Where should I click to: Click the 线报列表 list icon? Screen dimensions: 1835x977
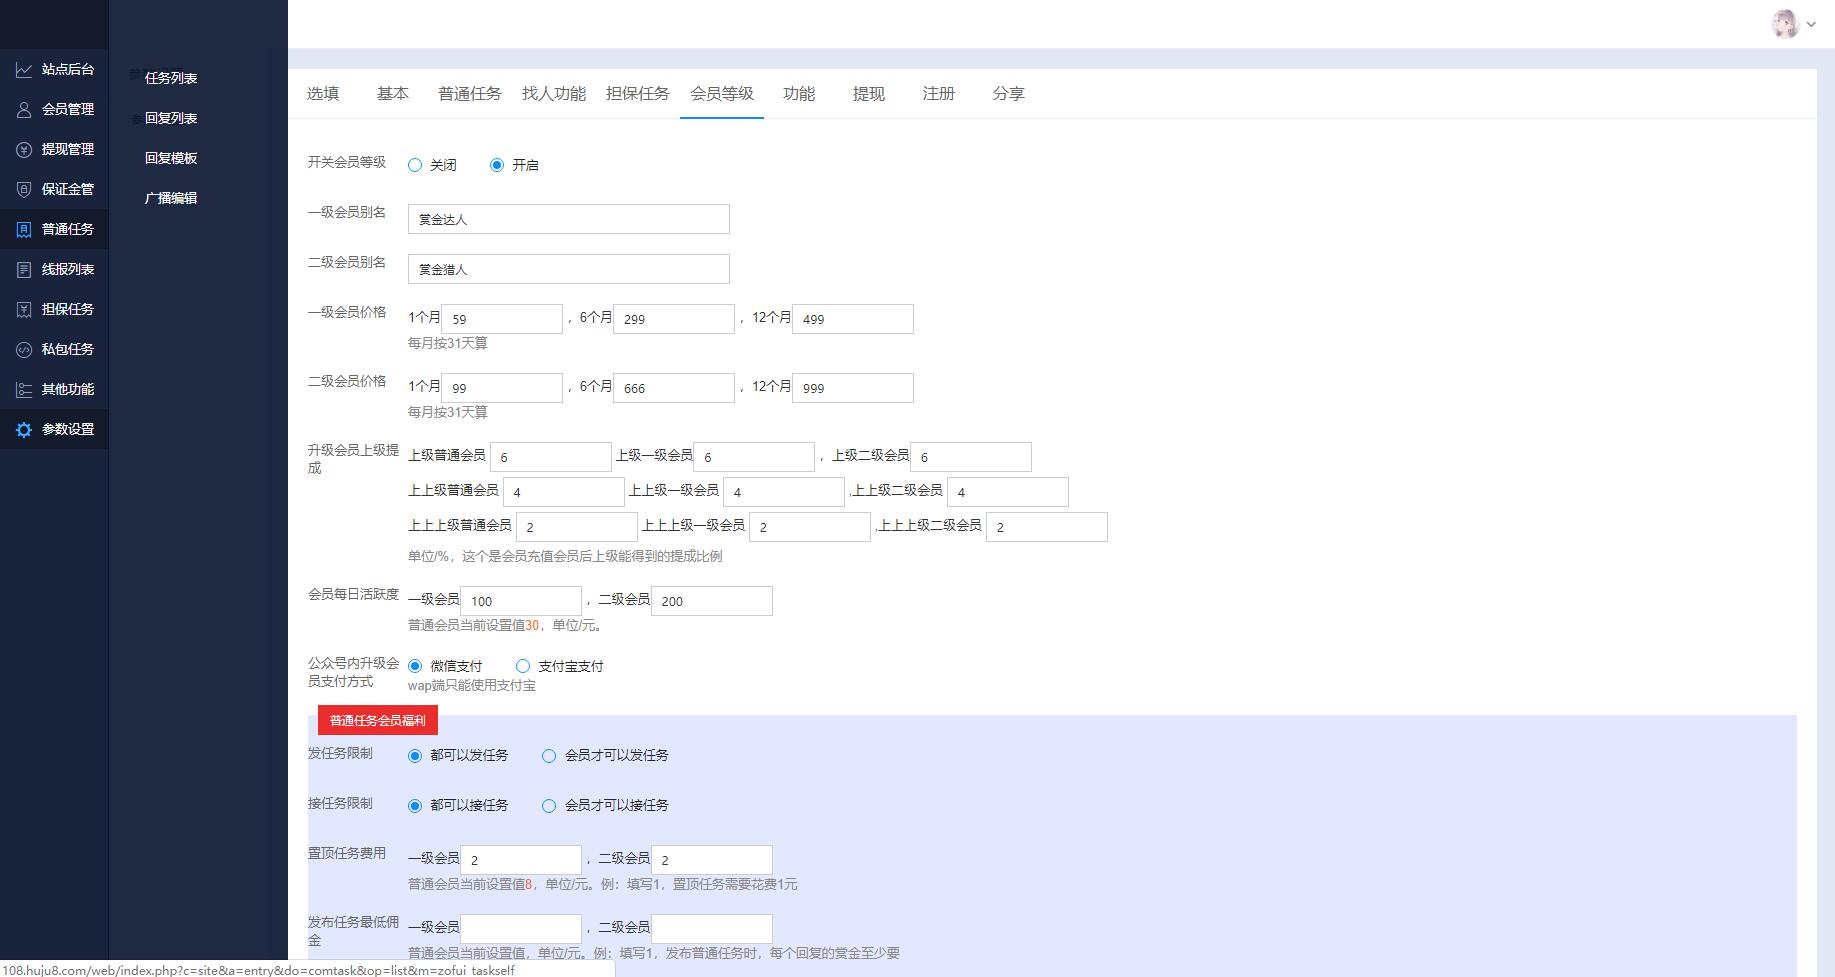tap(24, 269)
